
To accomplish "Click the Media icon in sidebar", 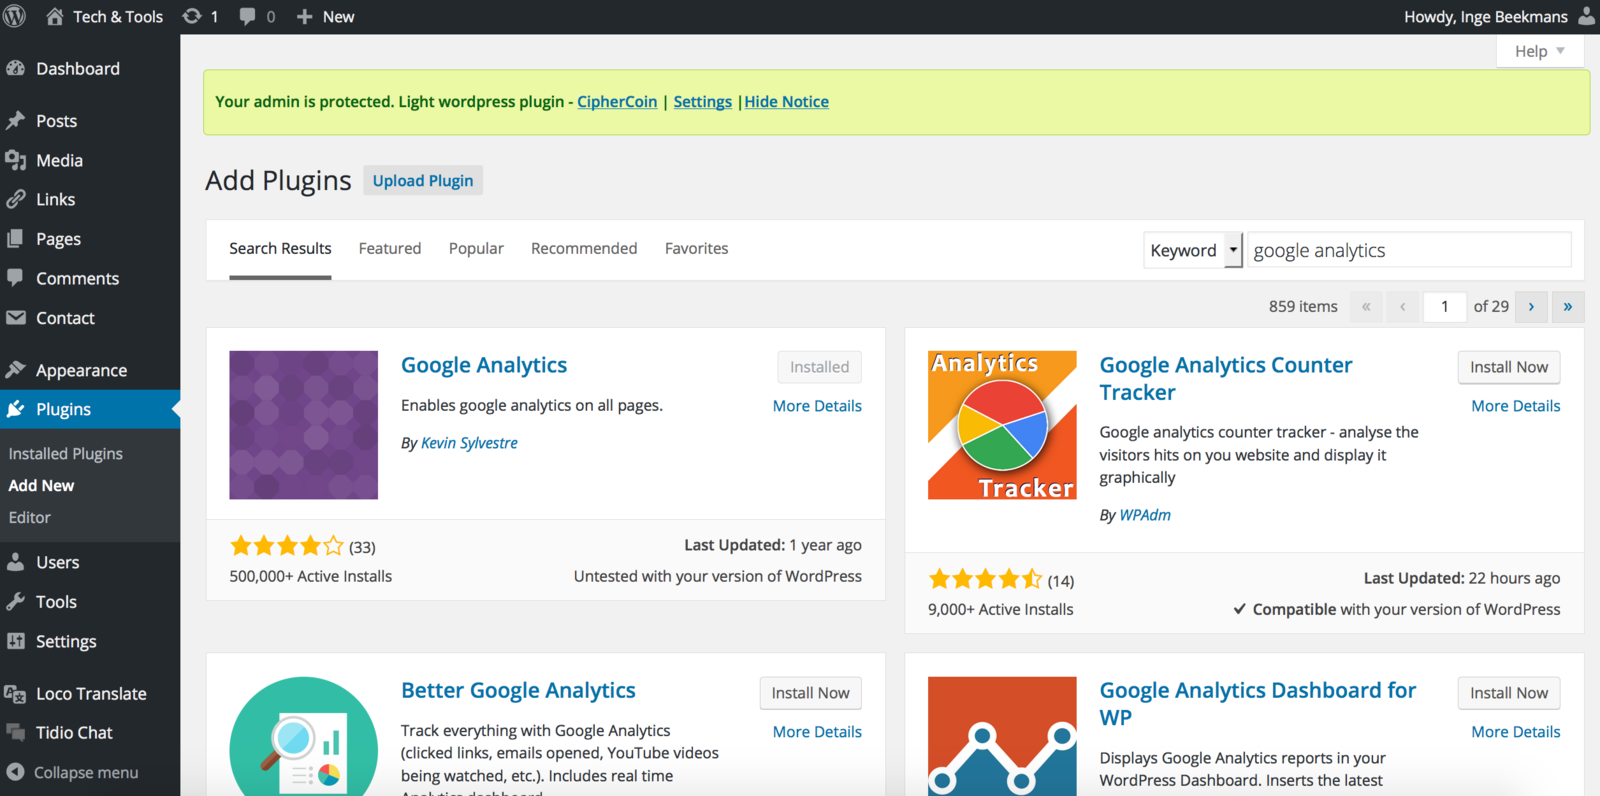I will tap(15, 160).
